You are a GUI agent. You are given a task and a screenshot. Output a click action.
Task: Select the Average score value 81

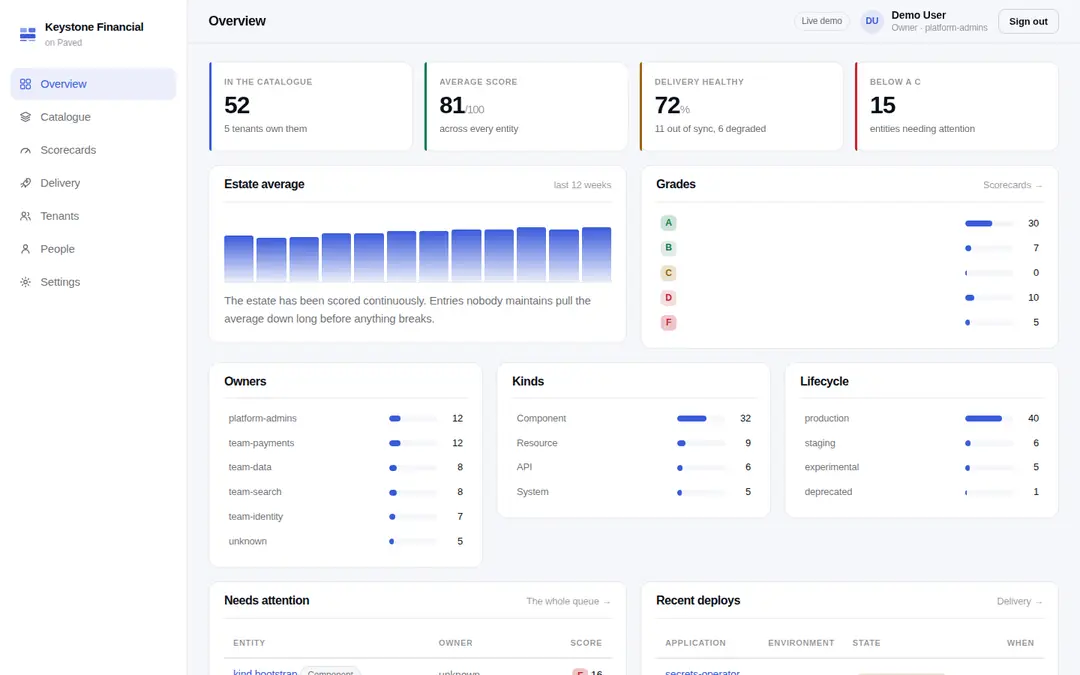click(x=452, y=105)
